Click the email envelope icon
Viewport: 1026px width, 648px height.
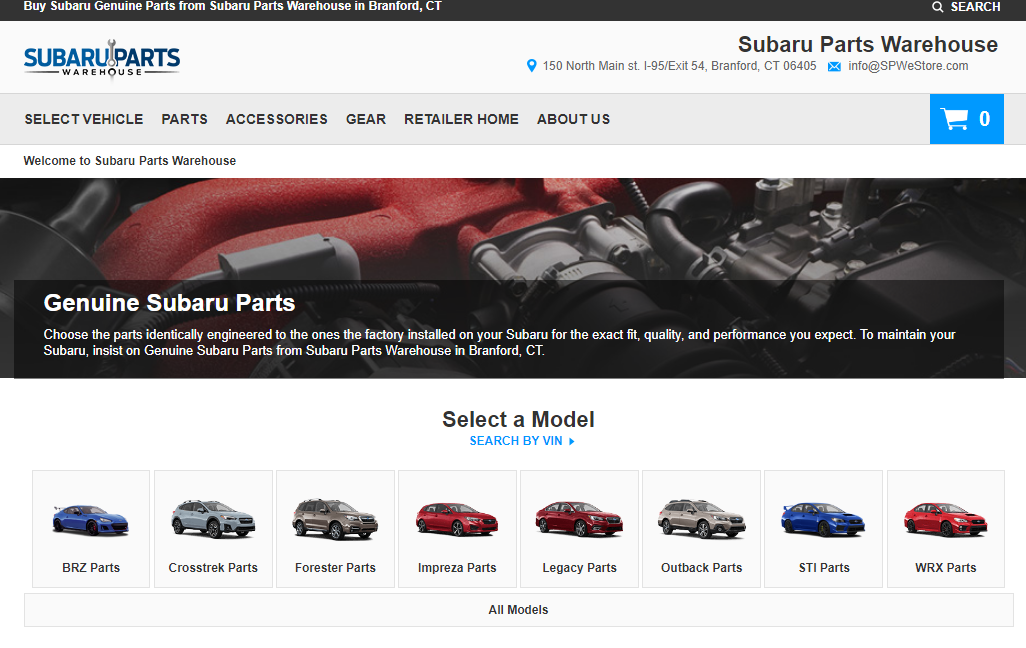pos(834,66)
